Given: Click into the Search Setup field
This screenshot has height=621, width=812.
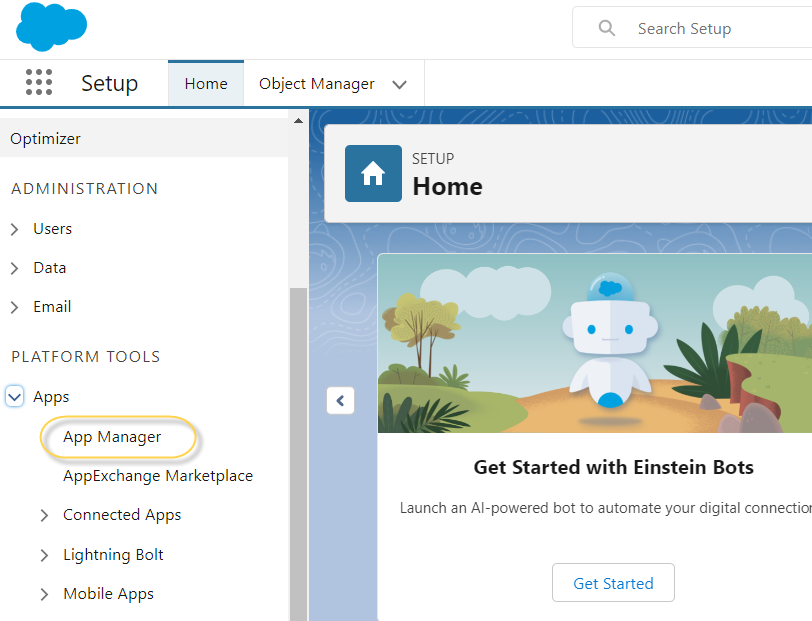Looking at the screenshot, I should (692, 28).
